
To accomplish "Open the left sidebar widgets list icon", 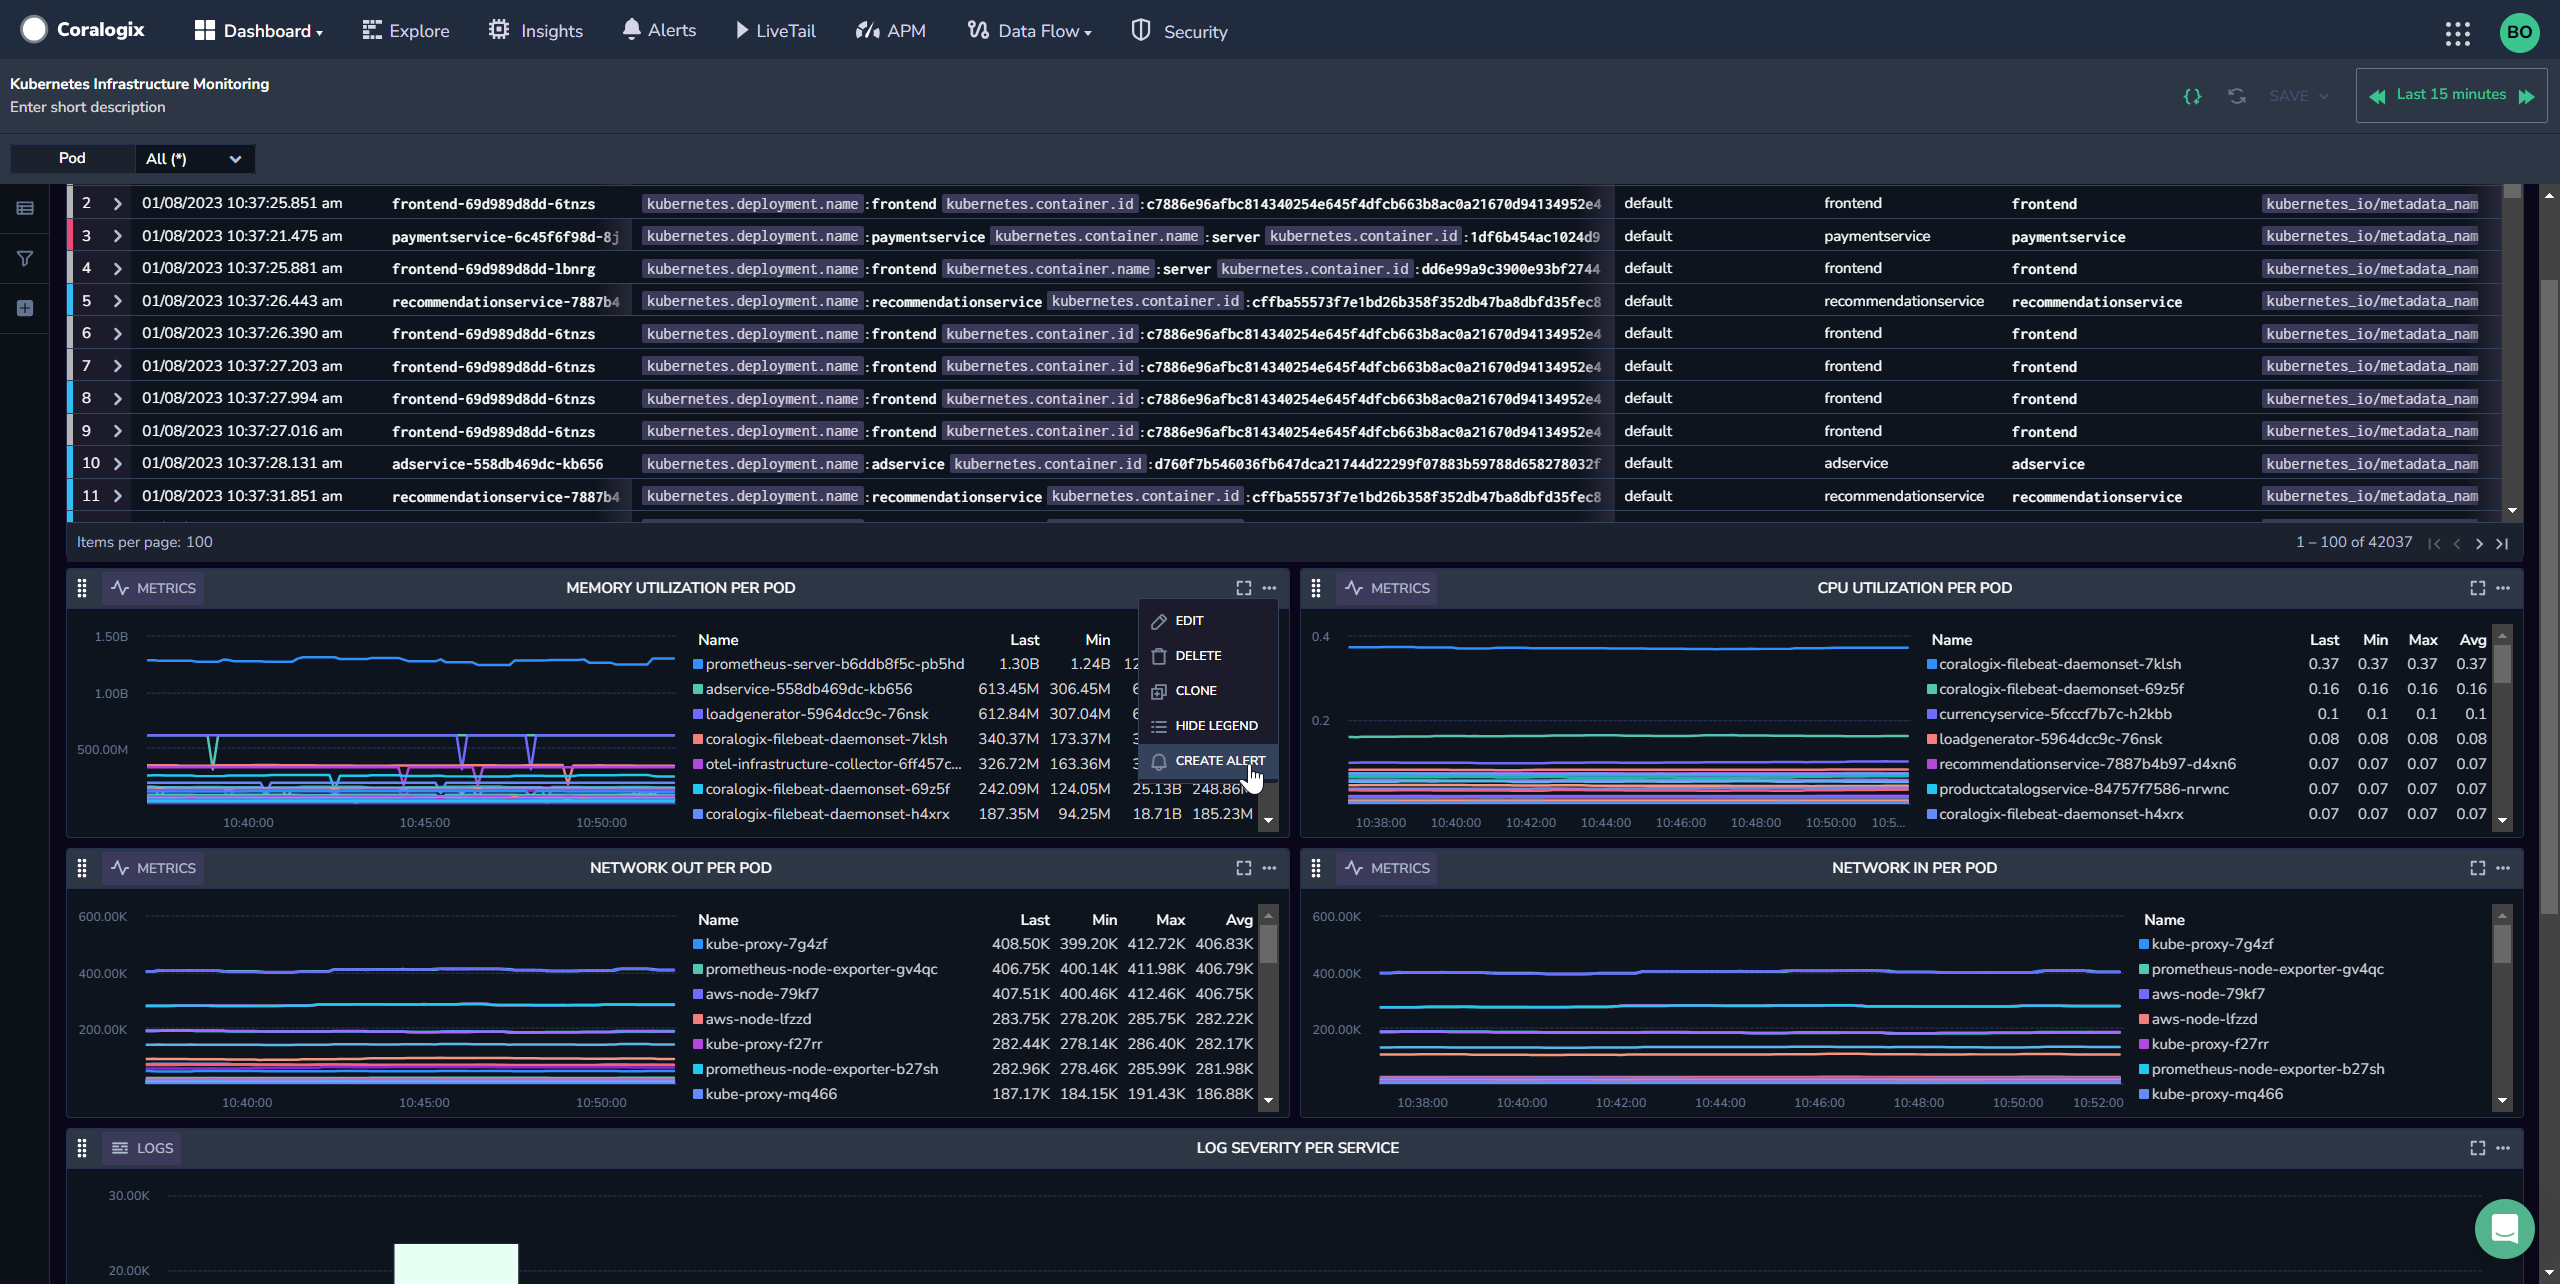I will 25,208.
